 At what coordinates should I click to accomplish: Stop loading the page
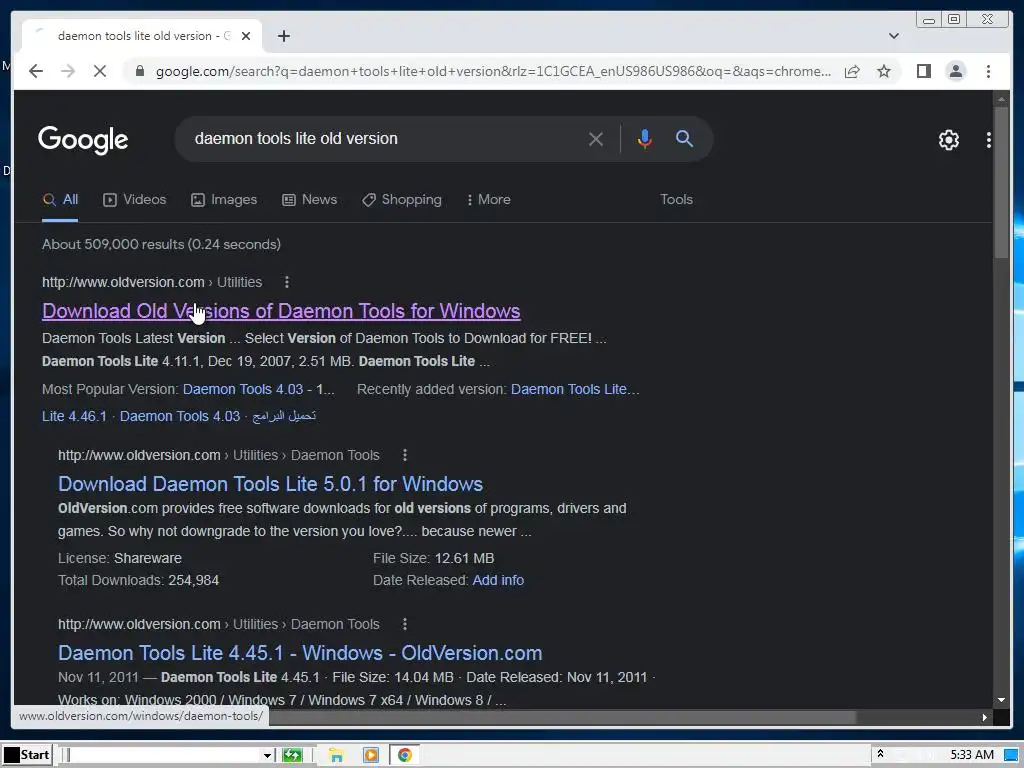click(x=100, y=71)
